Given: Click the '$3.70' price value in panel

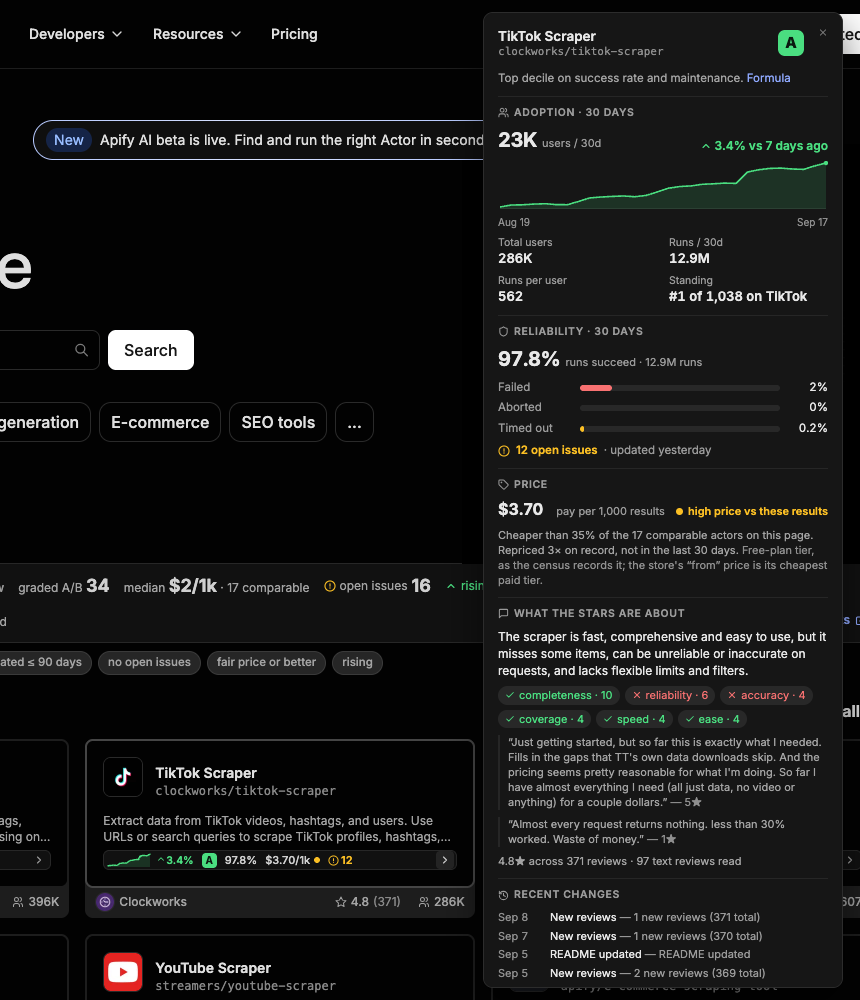Looking at the screenshot, I should [521, 510].
